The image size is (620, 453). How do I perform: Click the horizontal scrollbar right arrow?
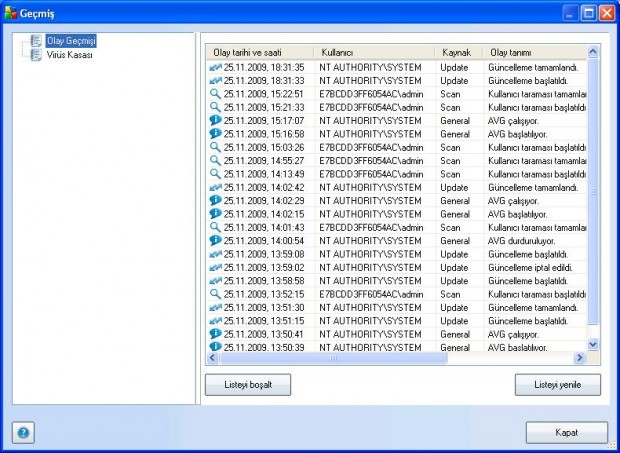[x=579, y=358]
